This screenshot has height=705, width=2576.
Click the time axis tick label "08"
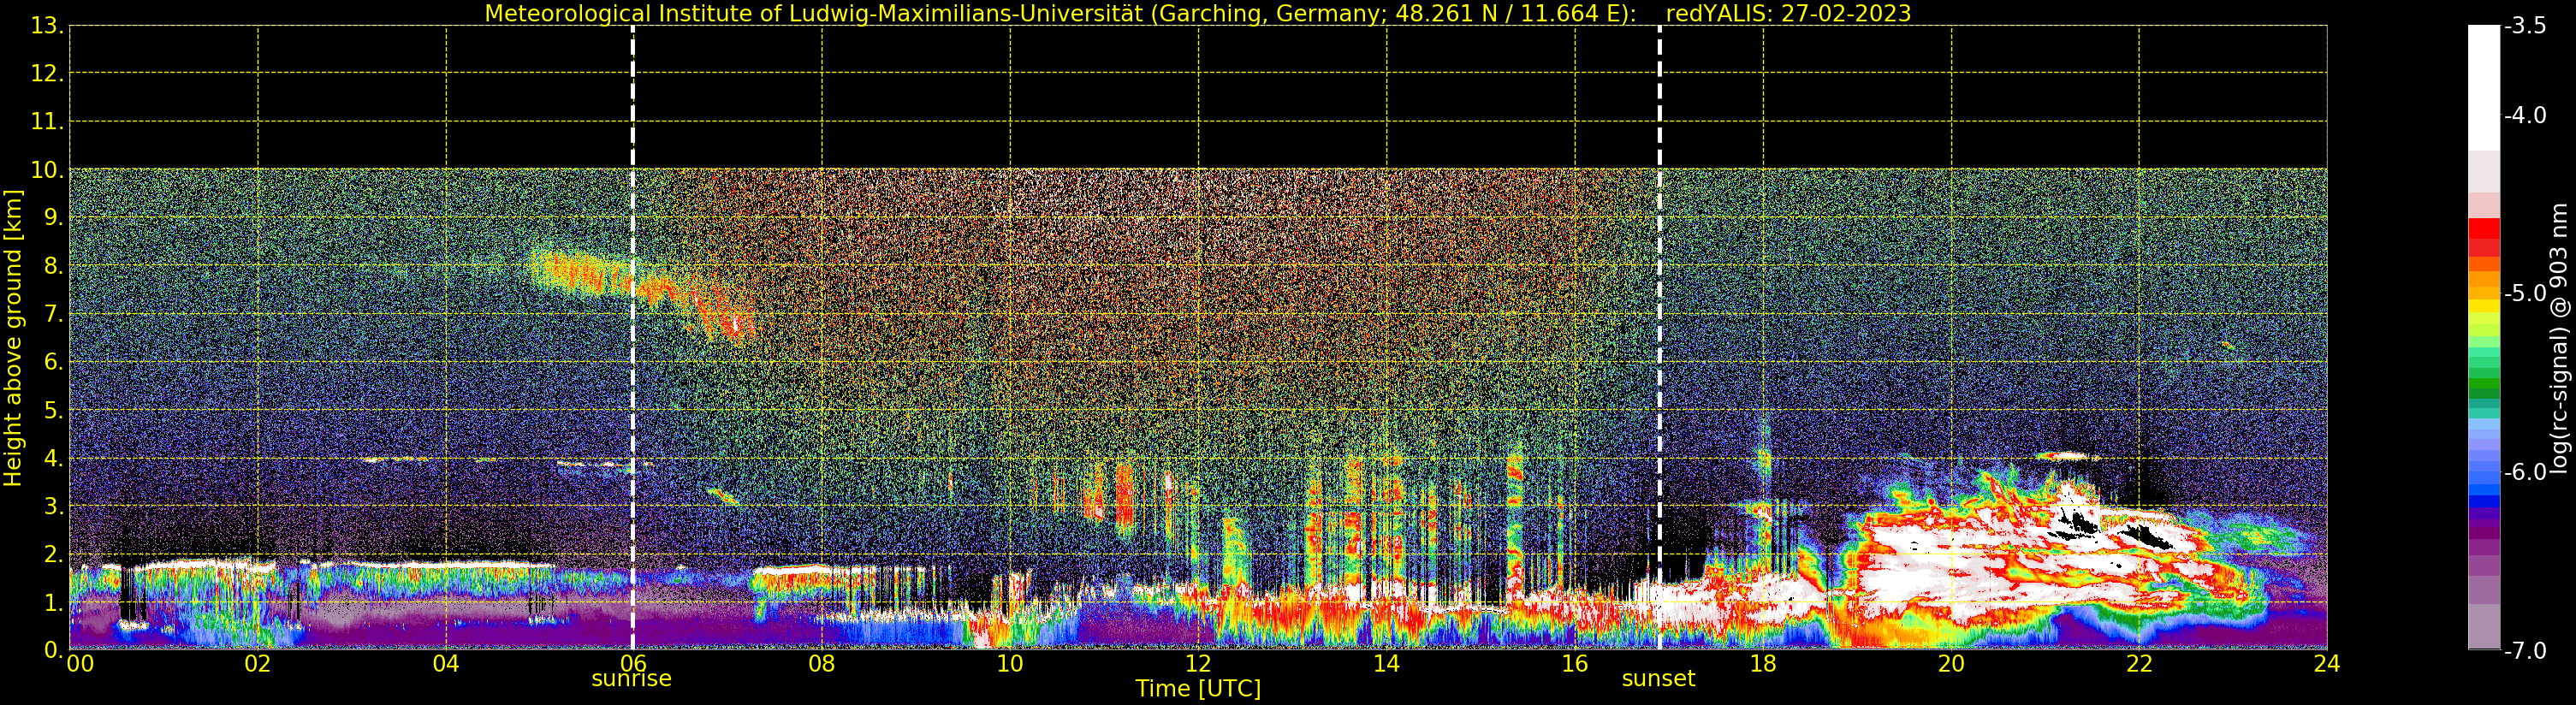click(822, 663)
